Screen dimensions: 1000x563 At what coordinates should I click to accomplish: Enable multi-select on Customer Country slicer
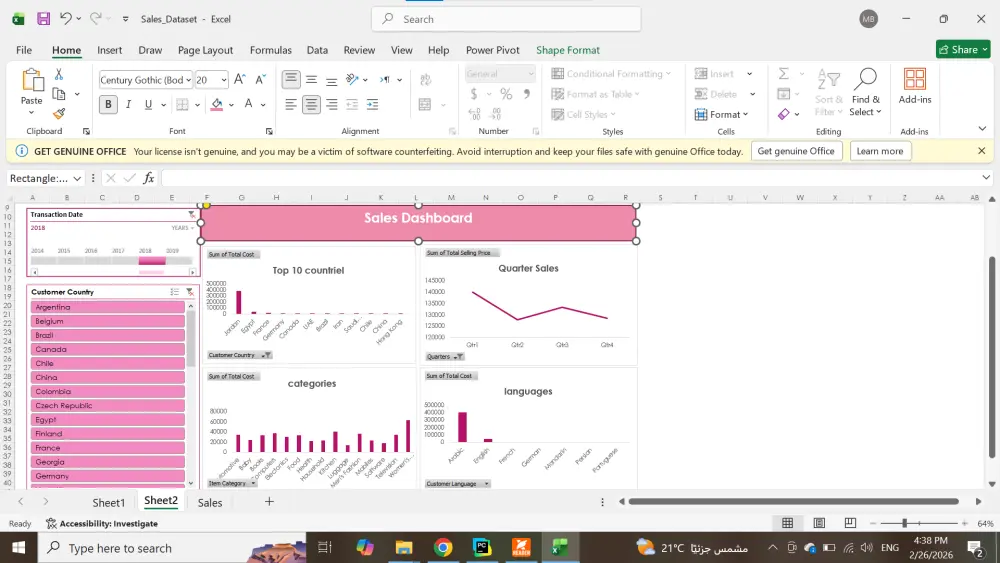tap(174, 291)
